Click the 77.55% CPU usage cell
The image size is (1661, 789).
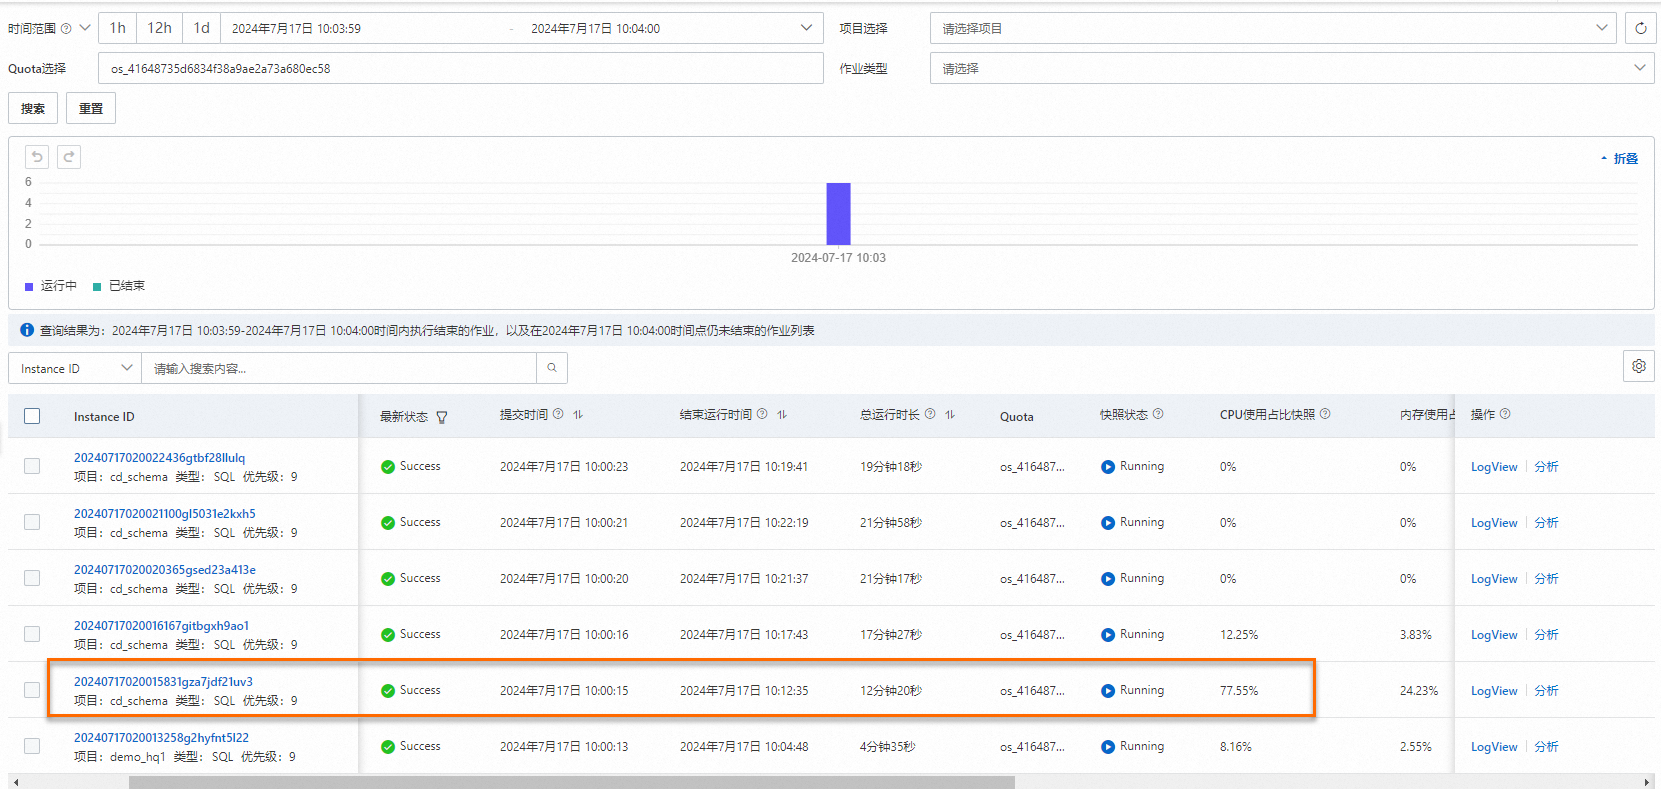(x=1239, y=691)
